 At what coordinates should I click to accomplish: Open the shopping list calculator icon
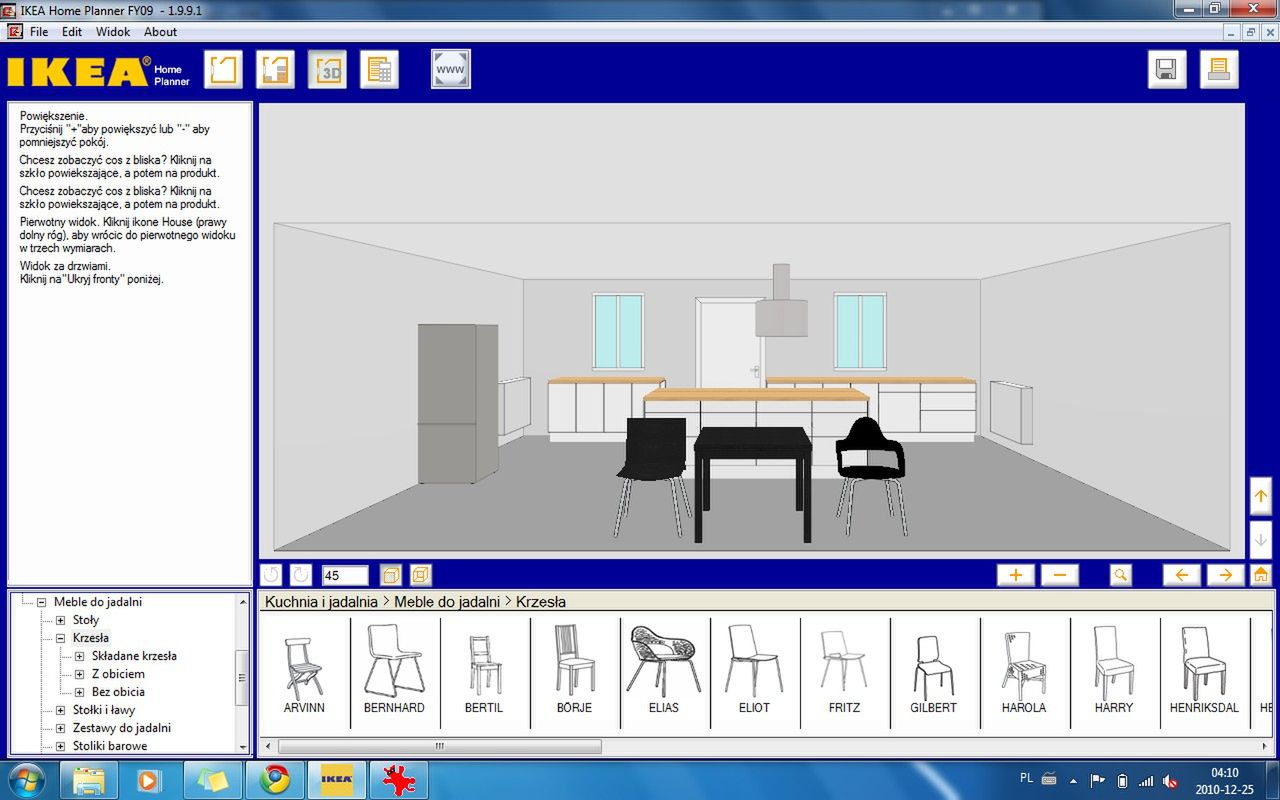coord(379,69)
